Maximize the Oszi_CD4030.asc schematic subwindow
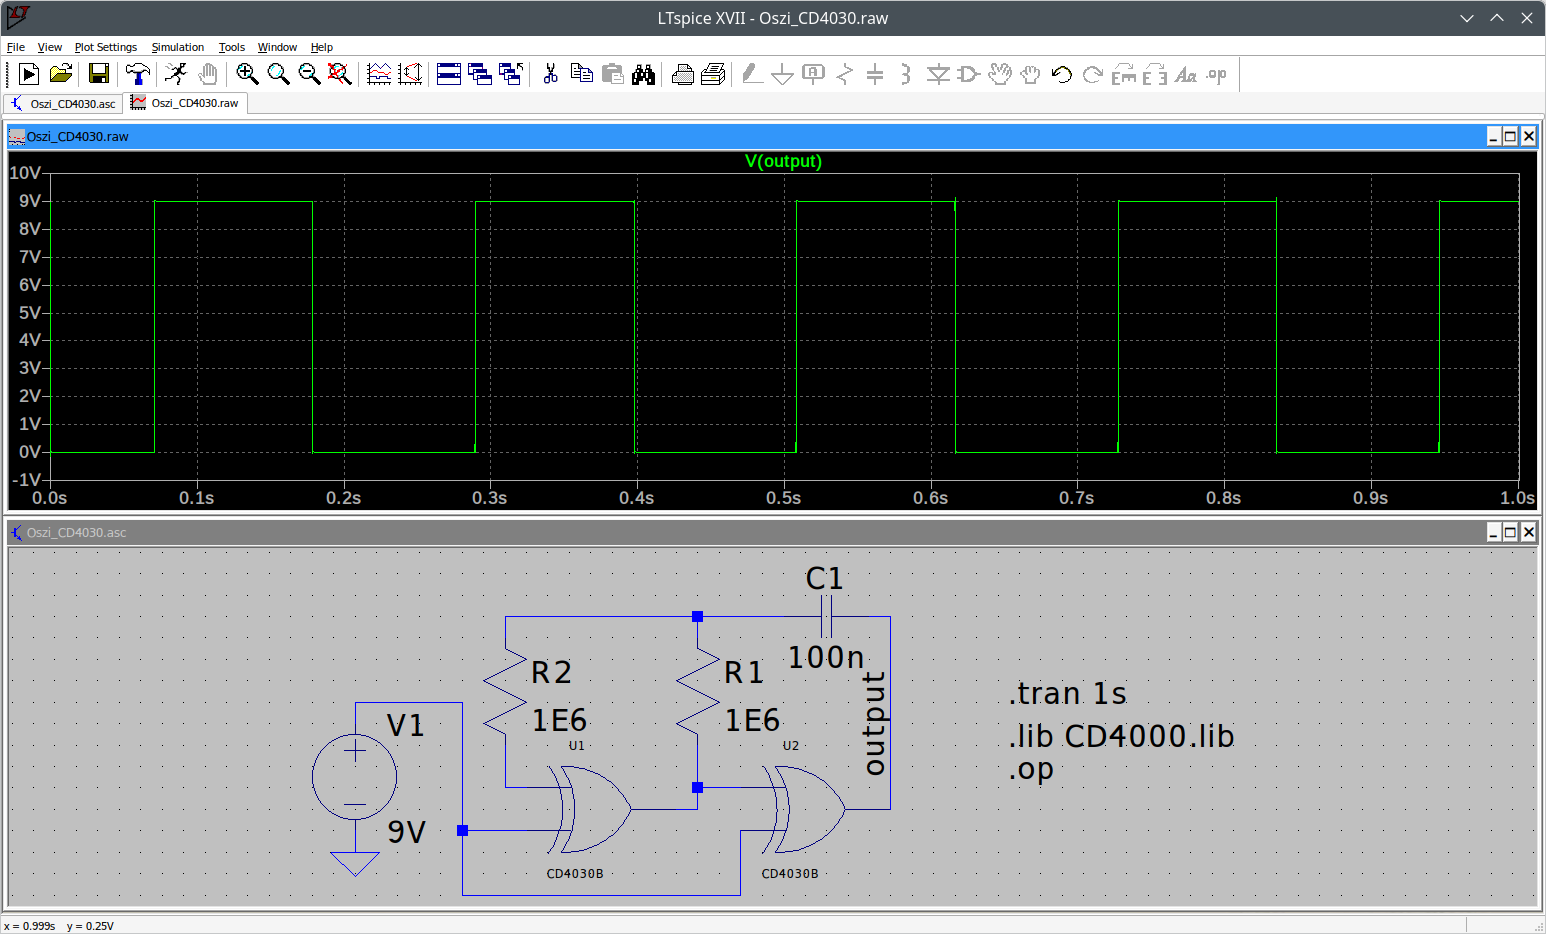The height and width of the screenshot is (934, 1546). point(1510,532)
